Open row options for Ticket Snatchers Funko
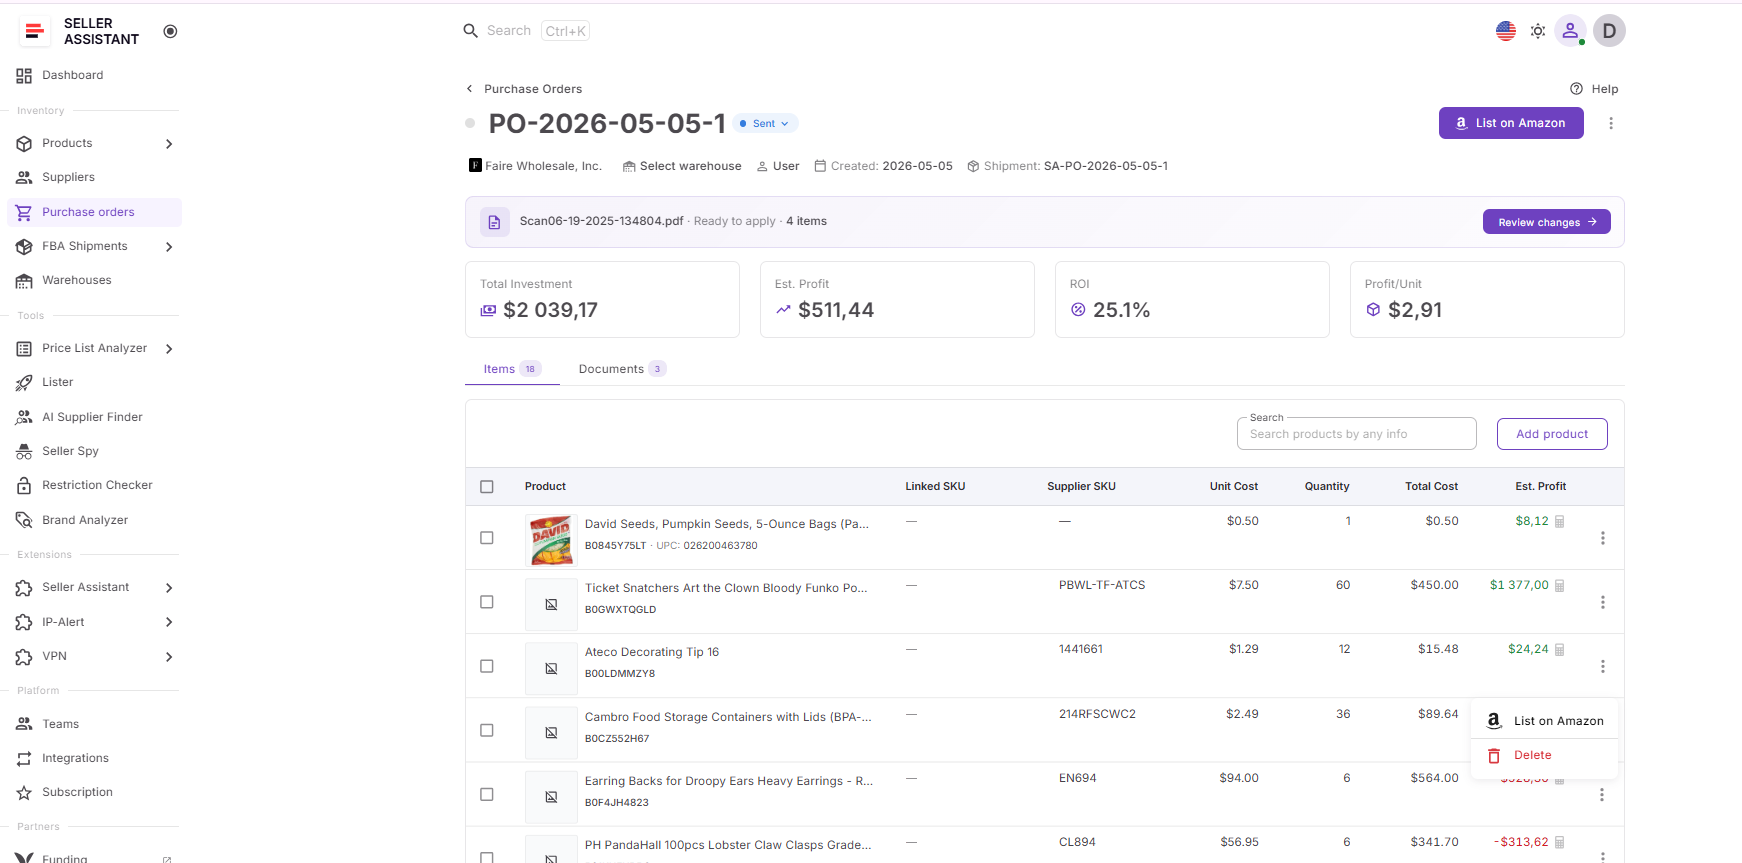This screenshot has width=1742, height=863. click(x=1603, y=602)
